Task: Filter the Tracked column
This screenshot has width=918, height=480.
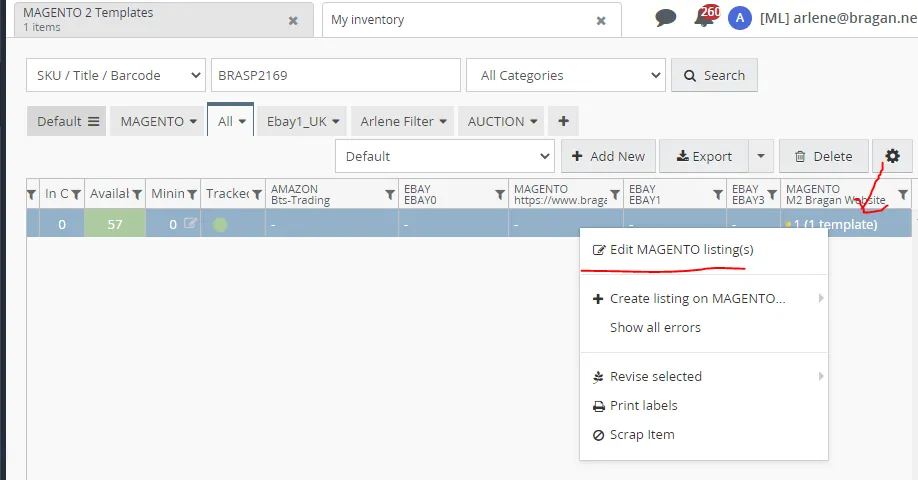Action: (x=256, y=195)
